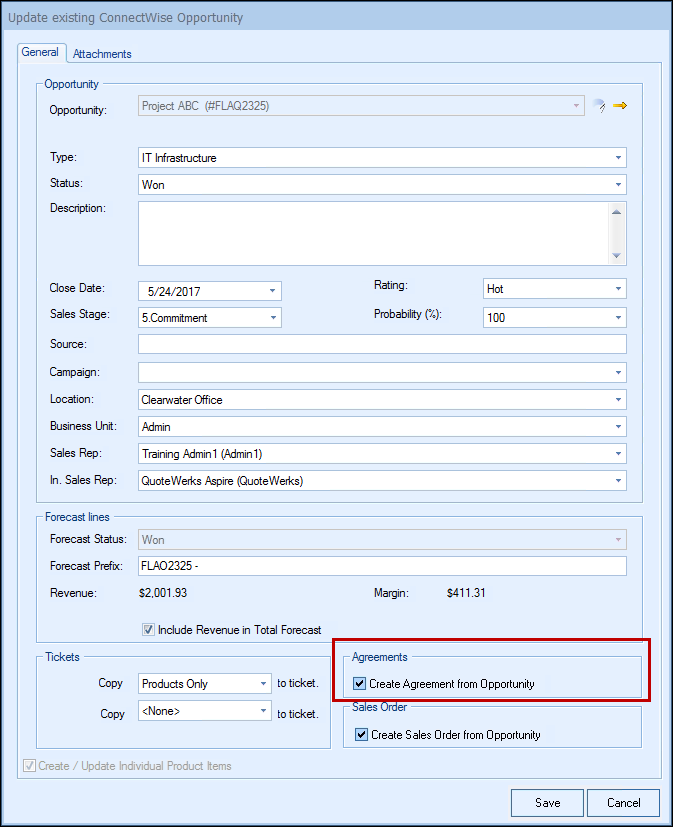Open the Products Only copy-to-ticket dropdown
Viewport: 673px width, 827px height.
[x=264, y=684]
